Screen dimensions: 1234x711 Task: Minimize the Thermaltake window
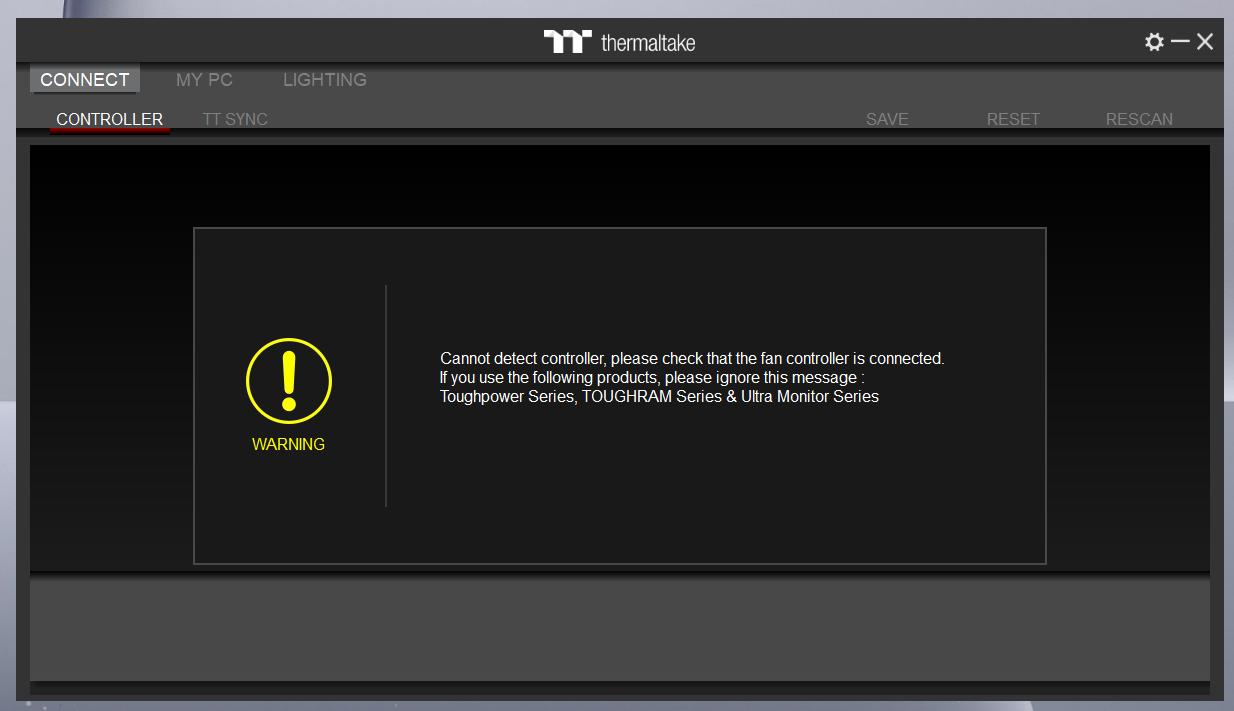click(x=1180, y=42)
